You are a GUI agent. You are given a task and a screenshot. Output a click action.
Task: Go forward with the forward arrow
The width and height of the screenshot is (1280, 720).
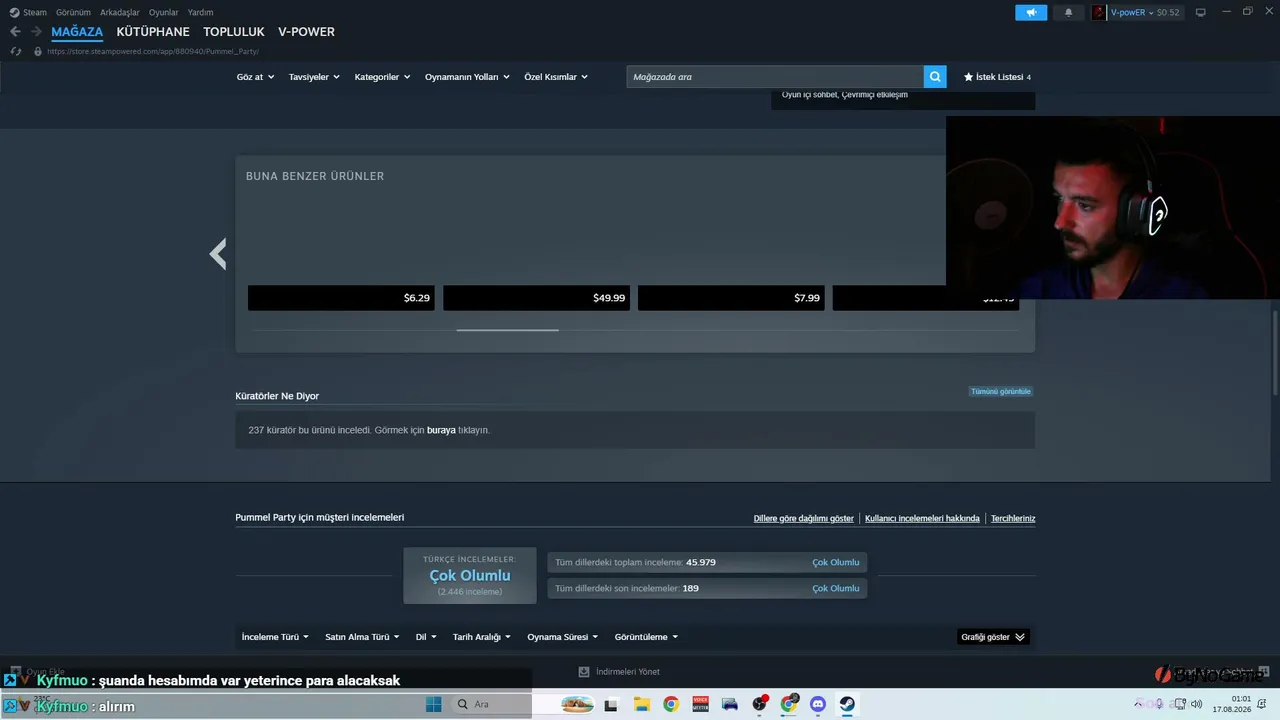tap(36, 32)
